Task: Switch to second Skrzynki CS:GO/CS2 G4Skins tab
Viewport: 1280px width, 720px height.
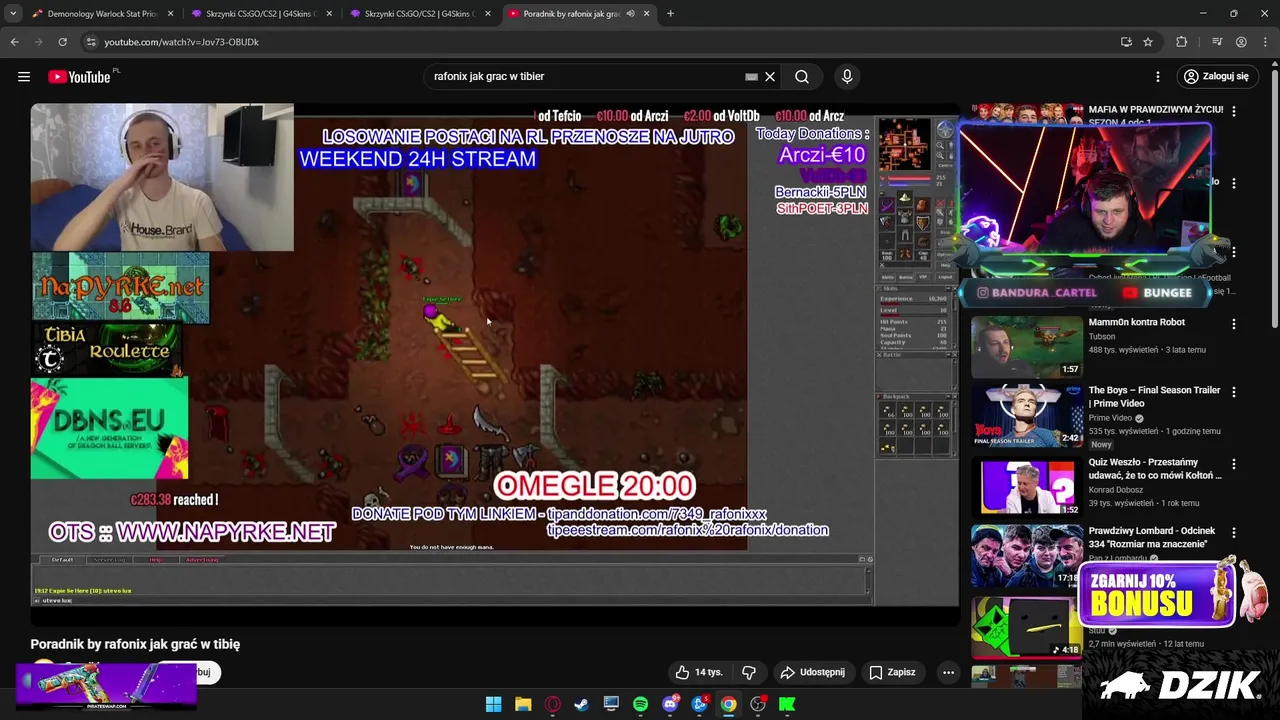Action: (x=421, y=14)
